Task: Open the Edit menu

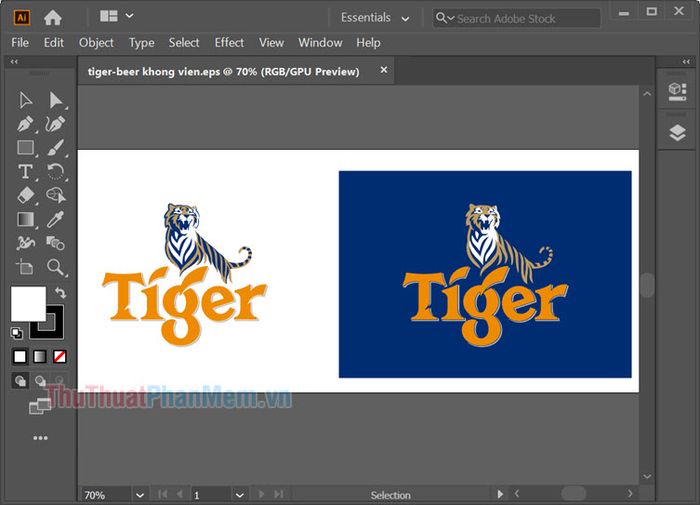Action: point(54,42)
